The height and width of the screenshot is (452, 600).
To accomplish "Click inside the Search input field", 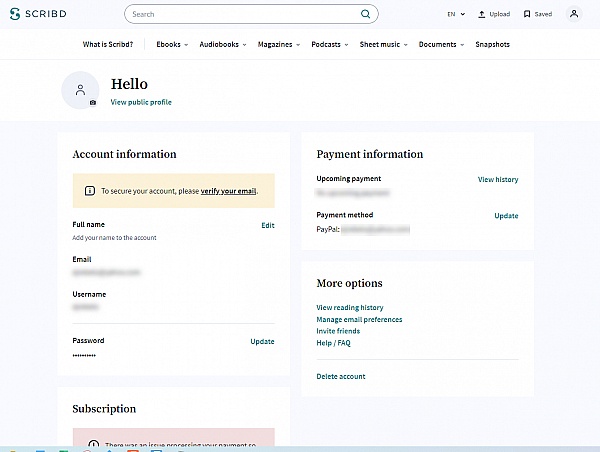I will click(240, 14).
